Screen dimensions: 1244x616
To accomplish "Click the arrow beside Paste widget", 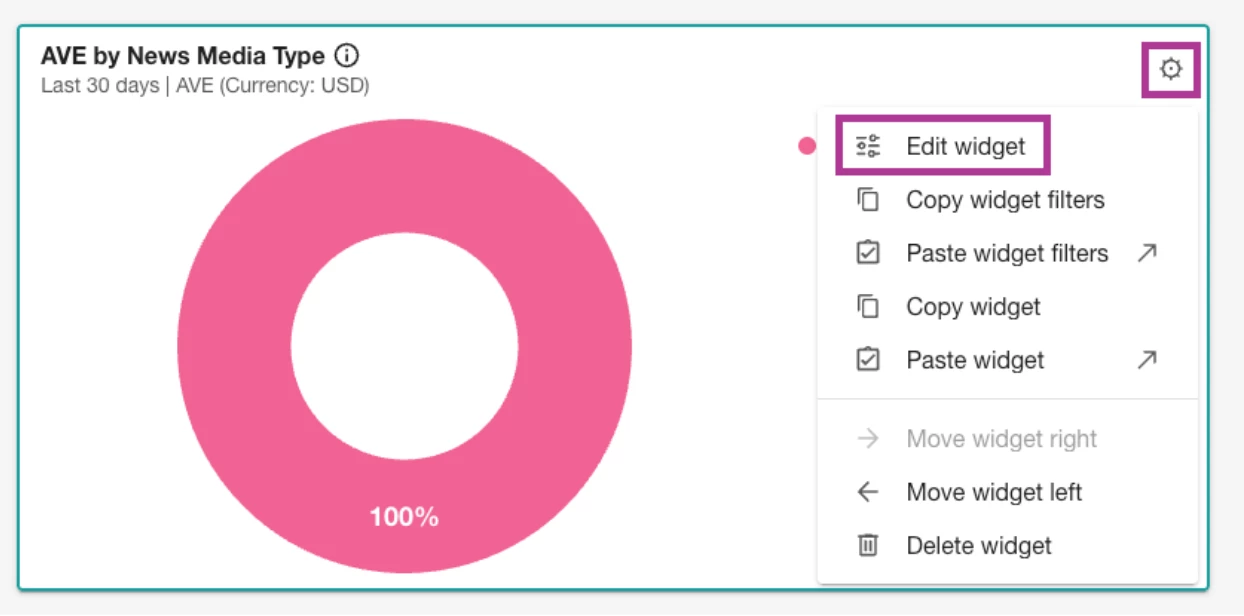I will pyautogui.click(x=1147, y=360).
